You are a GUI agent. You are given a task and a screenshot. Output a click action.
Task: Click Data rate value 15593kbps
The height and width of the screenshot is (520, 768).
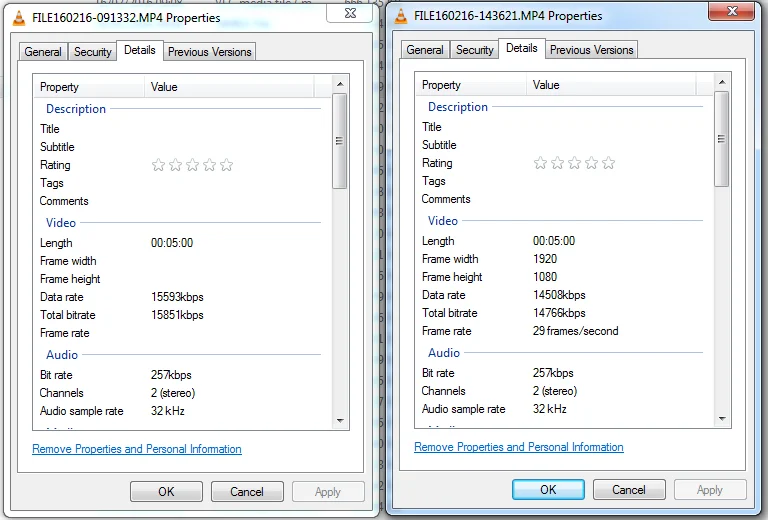pyautogui.click(x=177, y=297)
